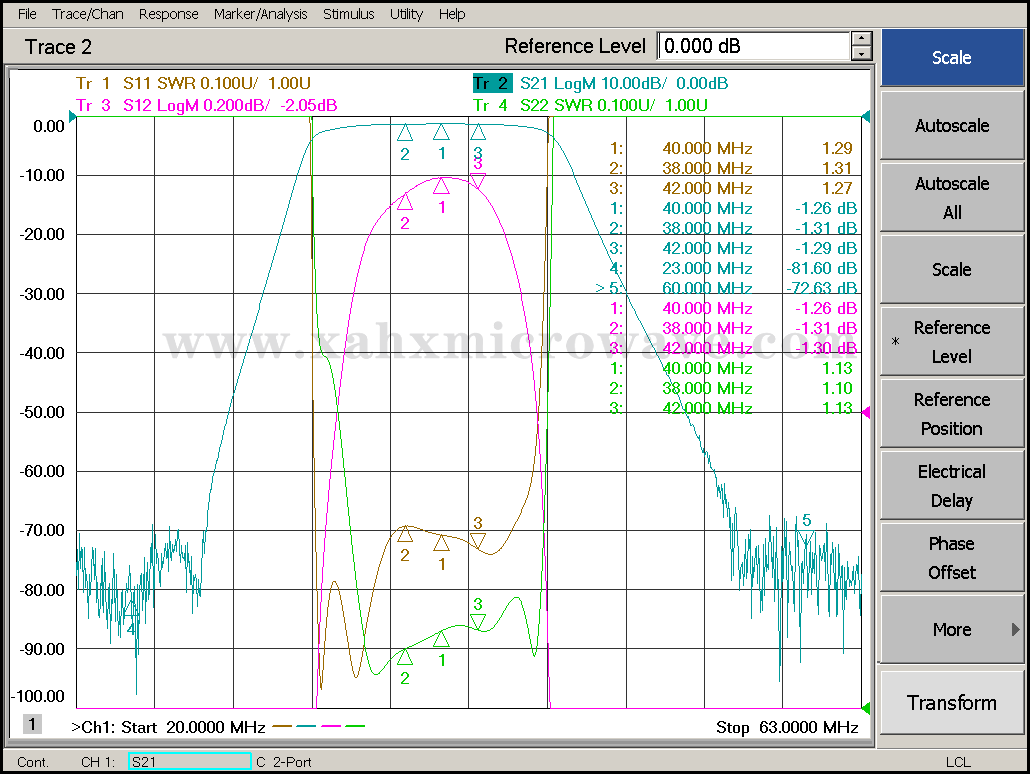Click the Trace 2 title label

[58, 47]
